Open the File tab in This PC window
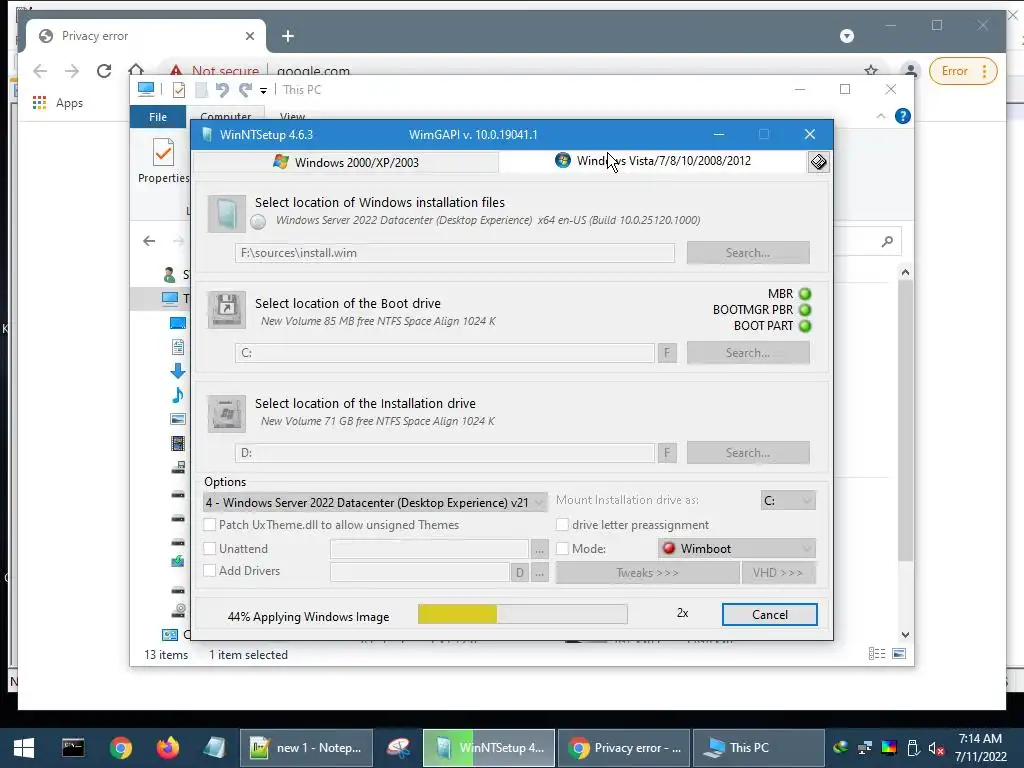This screenshot has width=1024, height=768. [157, 117]
